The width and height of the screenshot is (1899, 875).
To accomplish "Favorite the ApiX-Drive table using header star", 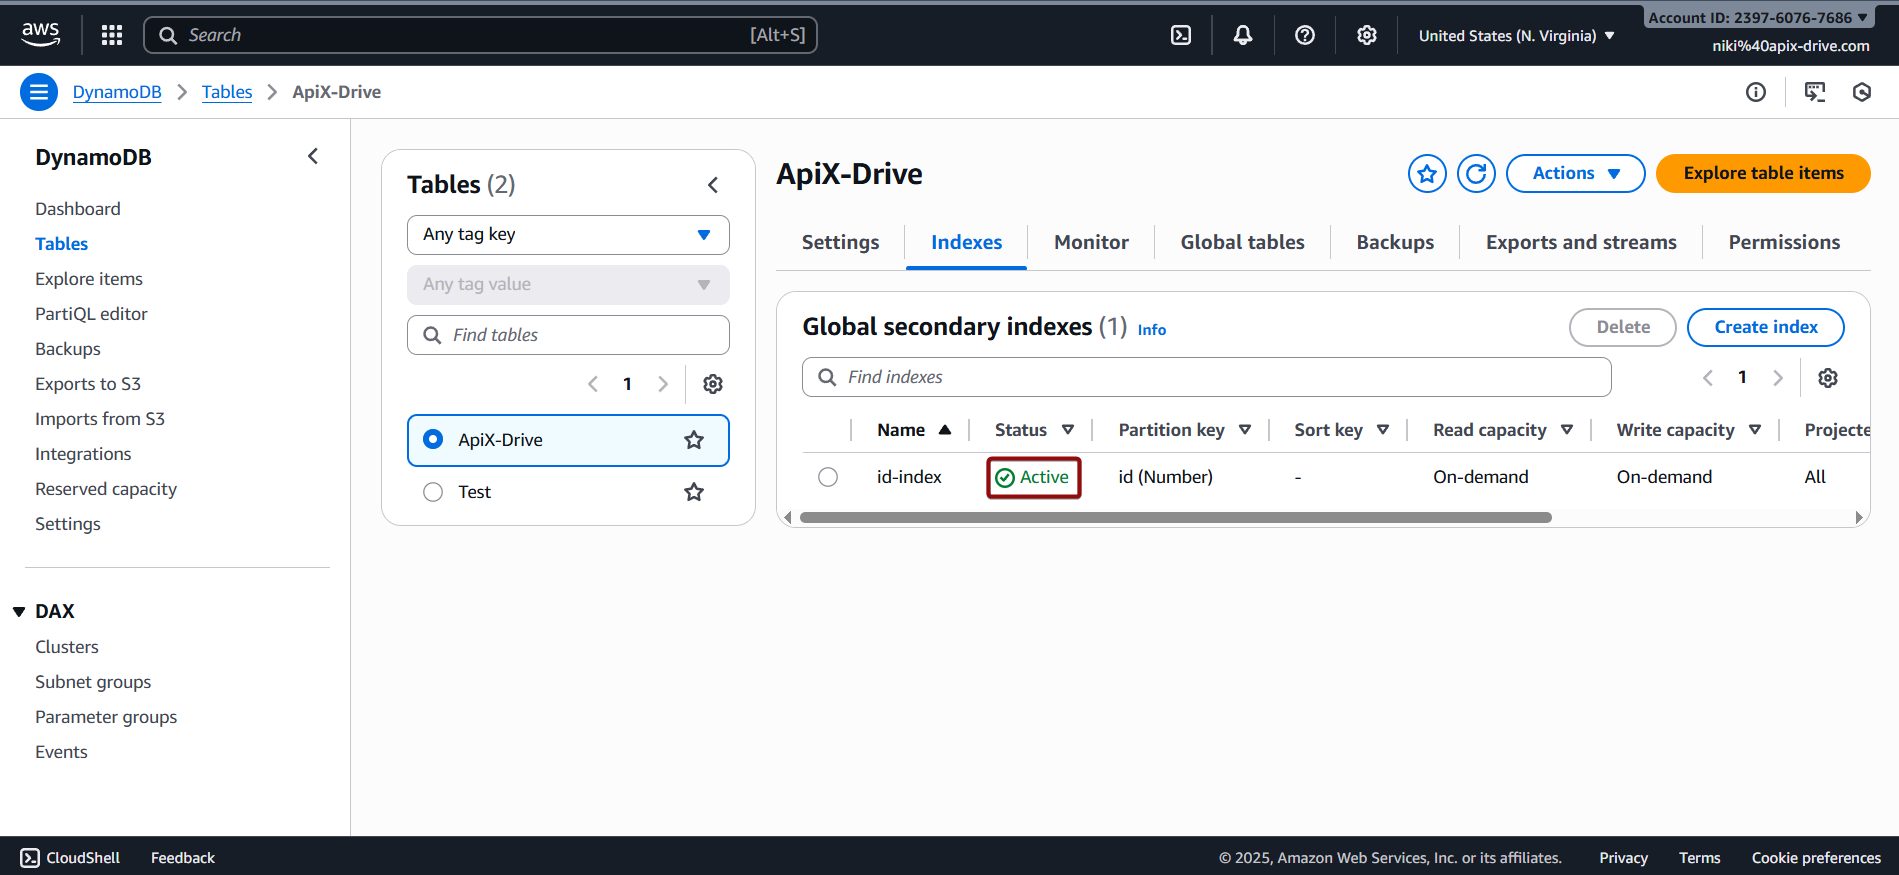I will point(1427,173).
